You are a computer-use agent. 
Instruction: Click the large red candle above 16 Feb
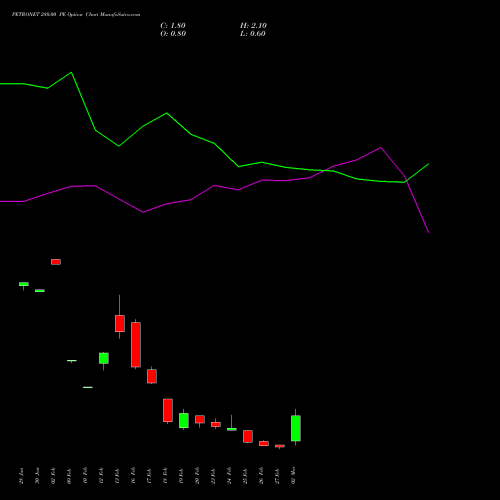click(x=136, y=345)
